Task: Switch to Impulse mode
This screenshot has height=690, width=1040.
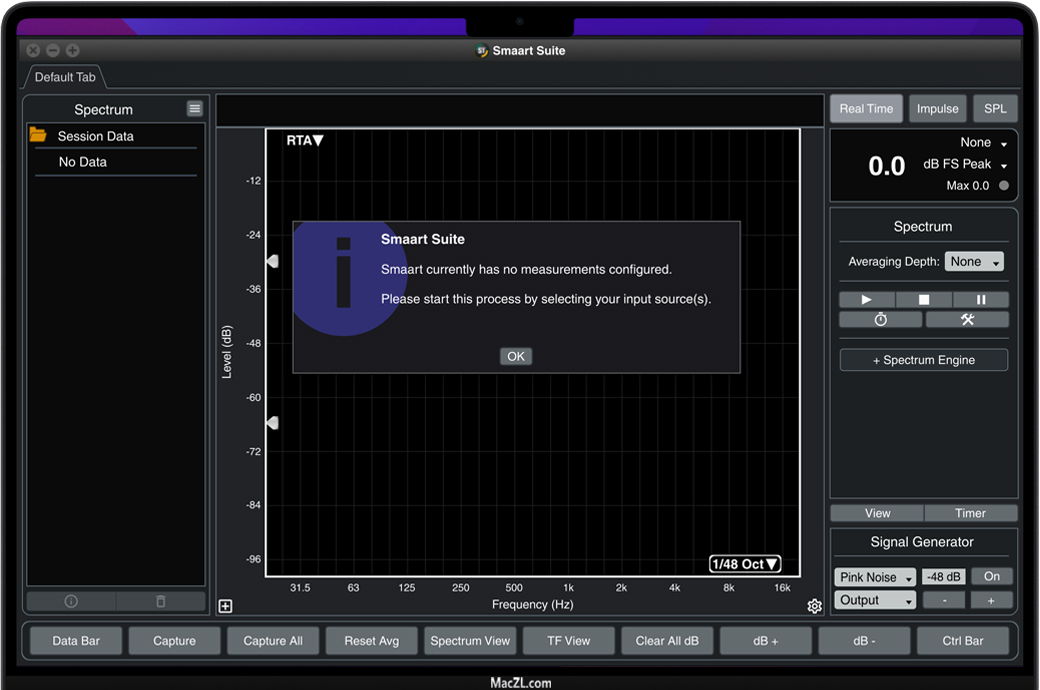Action: (937, 109)
